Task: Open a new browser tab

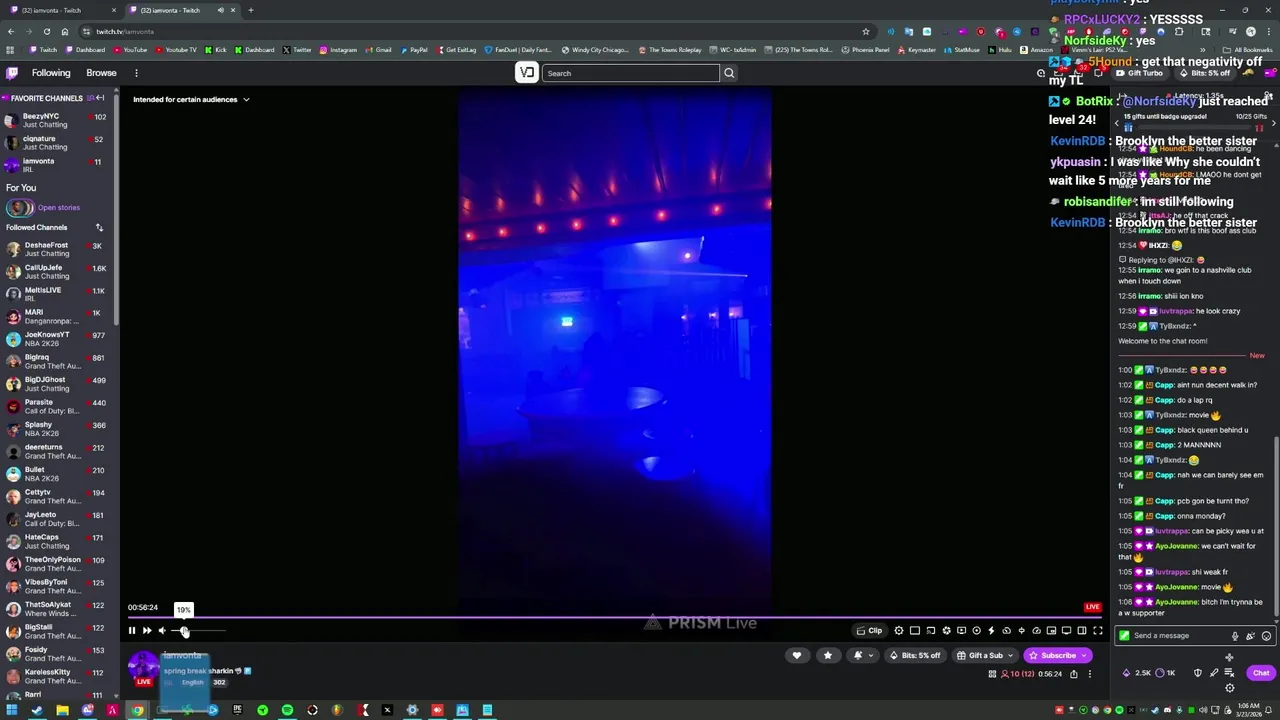Action: coord(250,10)
